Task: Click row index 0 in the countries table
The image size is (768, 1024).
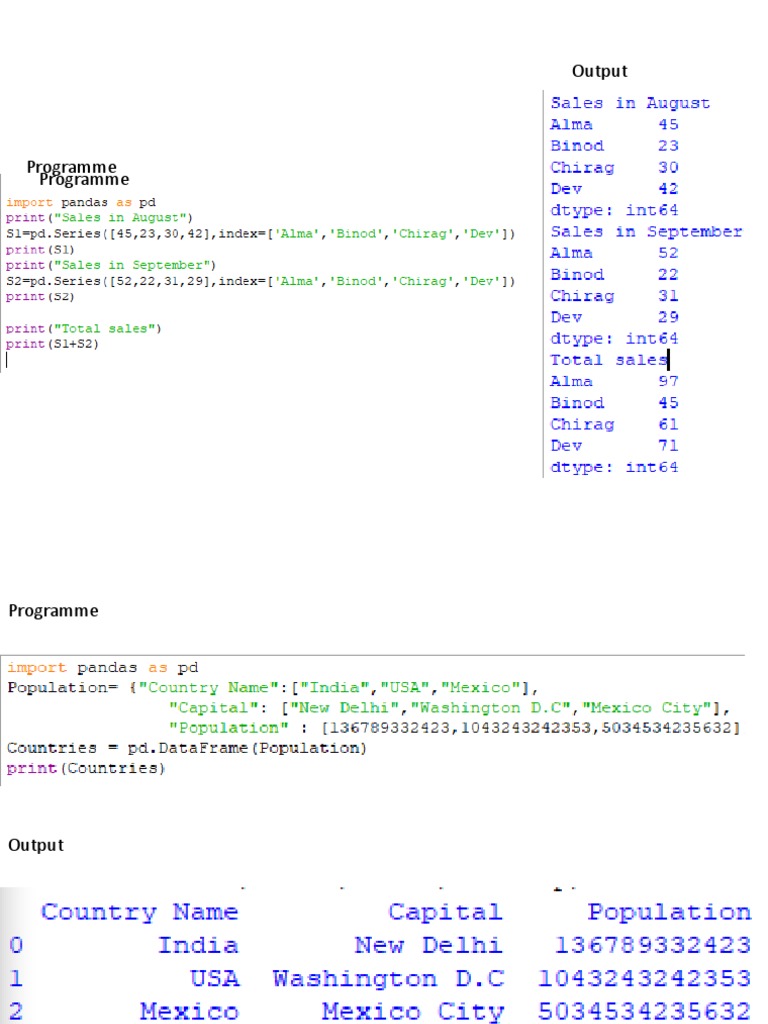Action: point(16,945)
